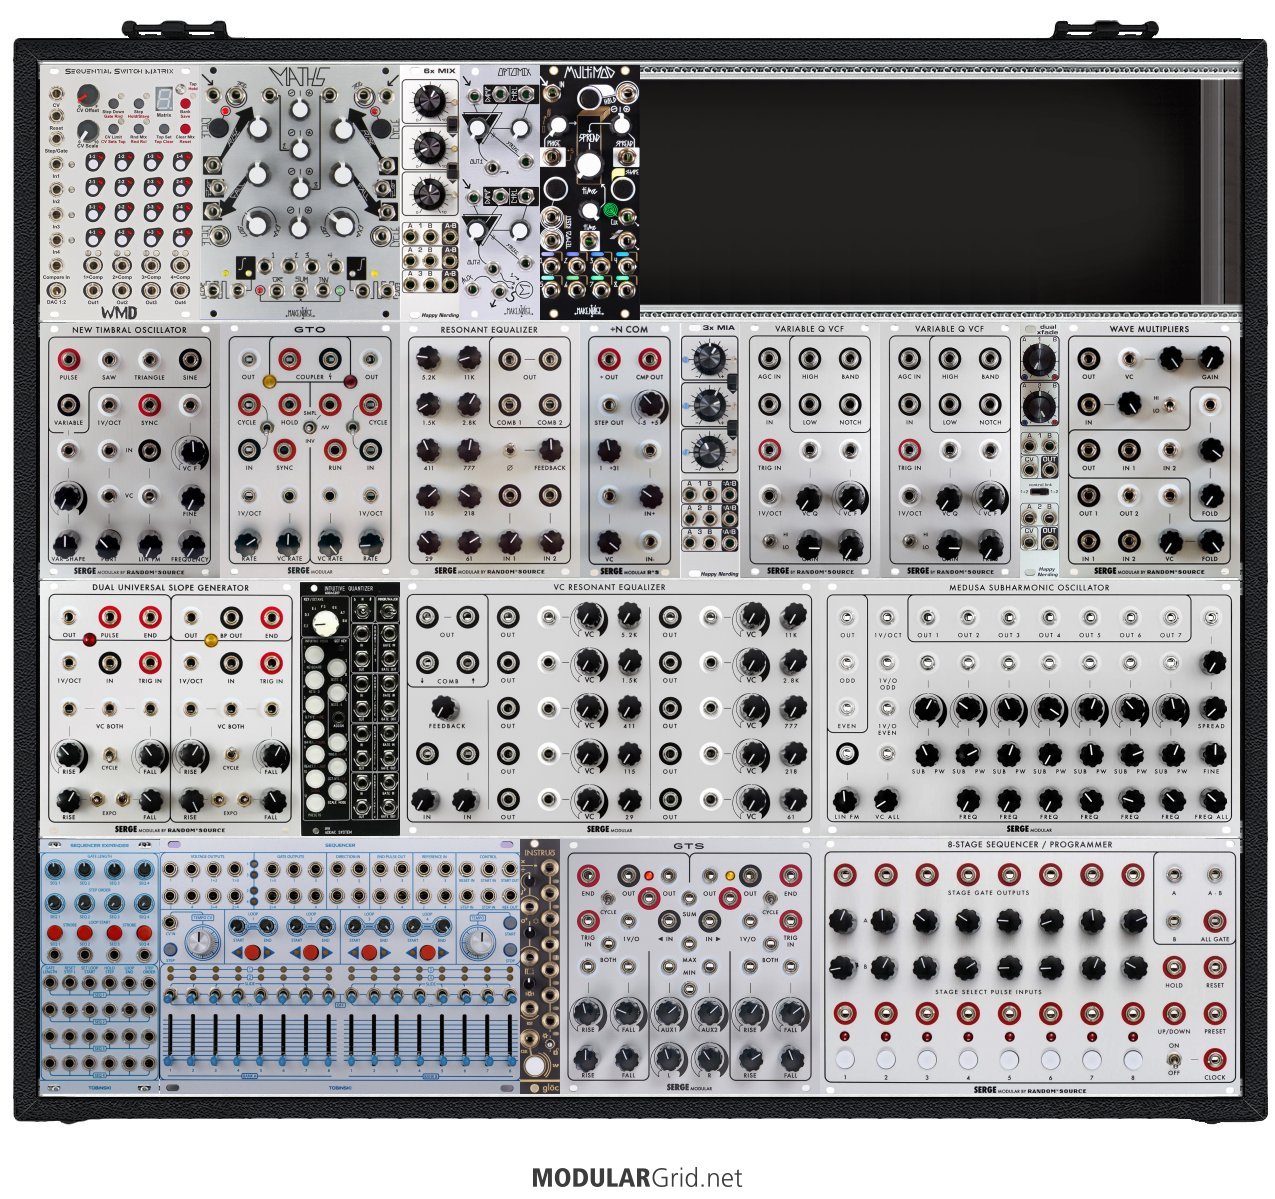
Task: Select the Intuitive Quantizer module
Action: coord(350,708)
